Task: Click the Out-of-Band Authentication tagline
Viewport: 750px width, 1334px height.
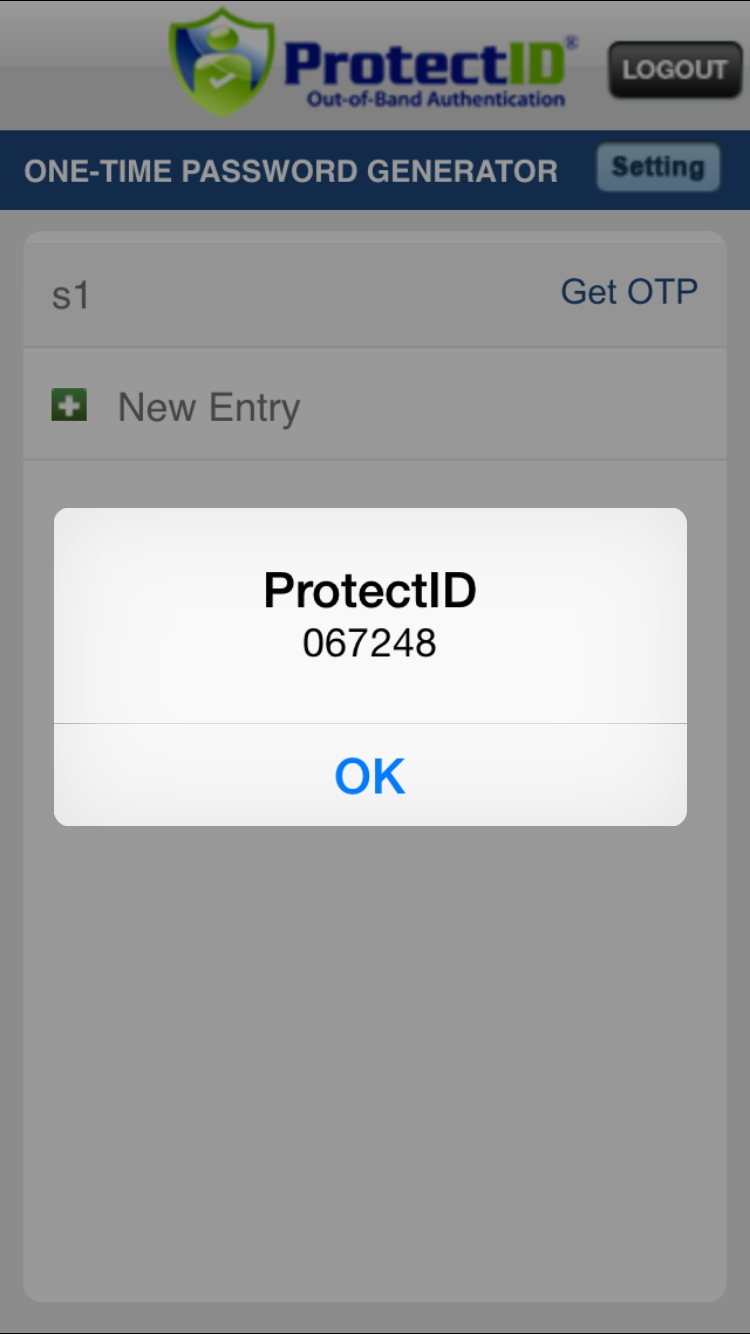Action: tap(436, 100)
